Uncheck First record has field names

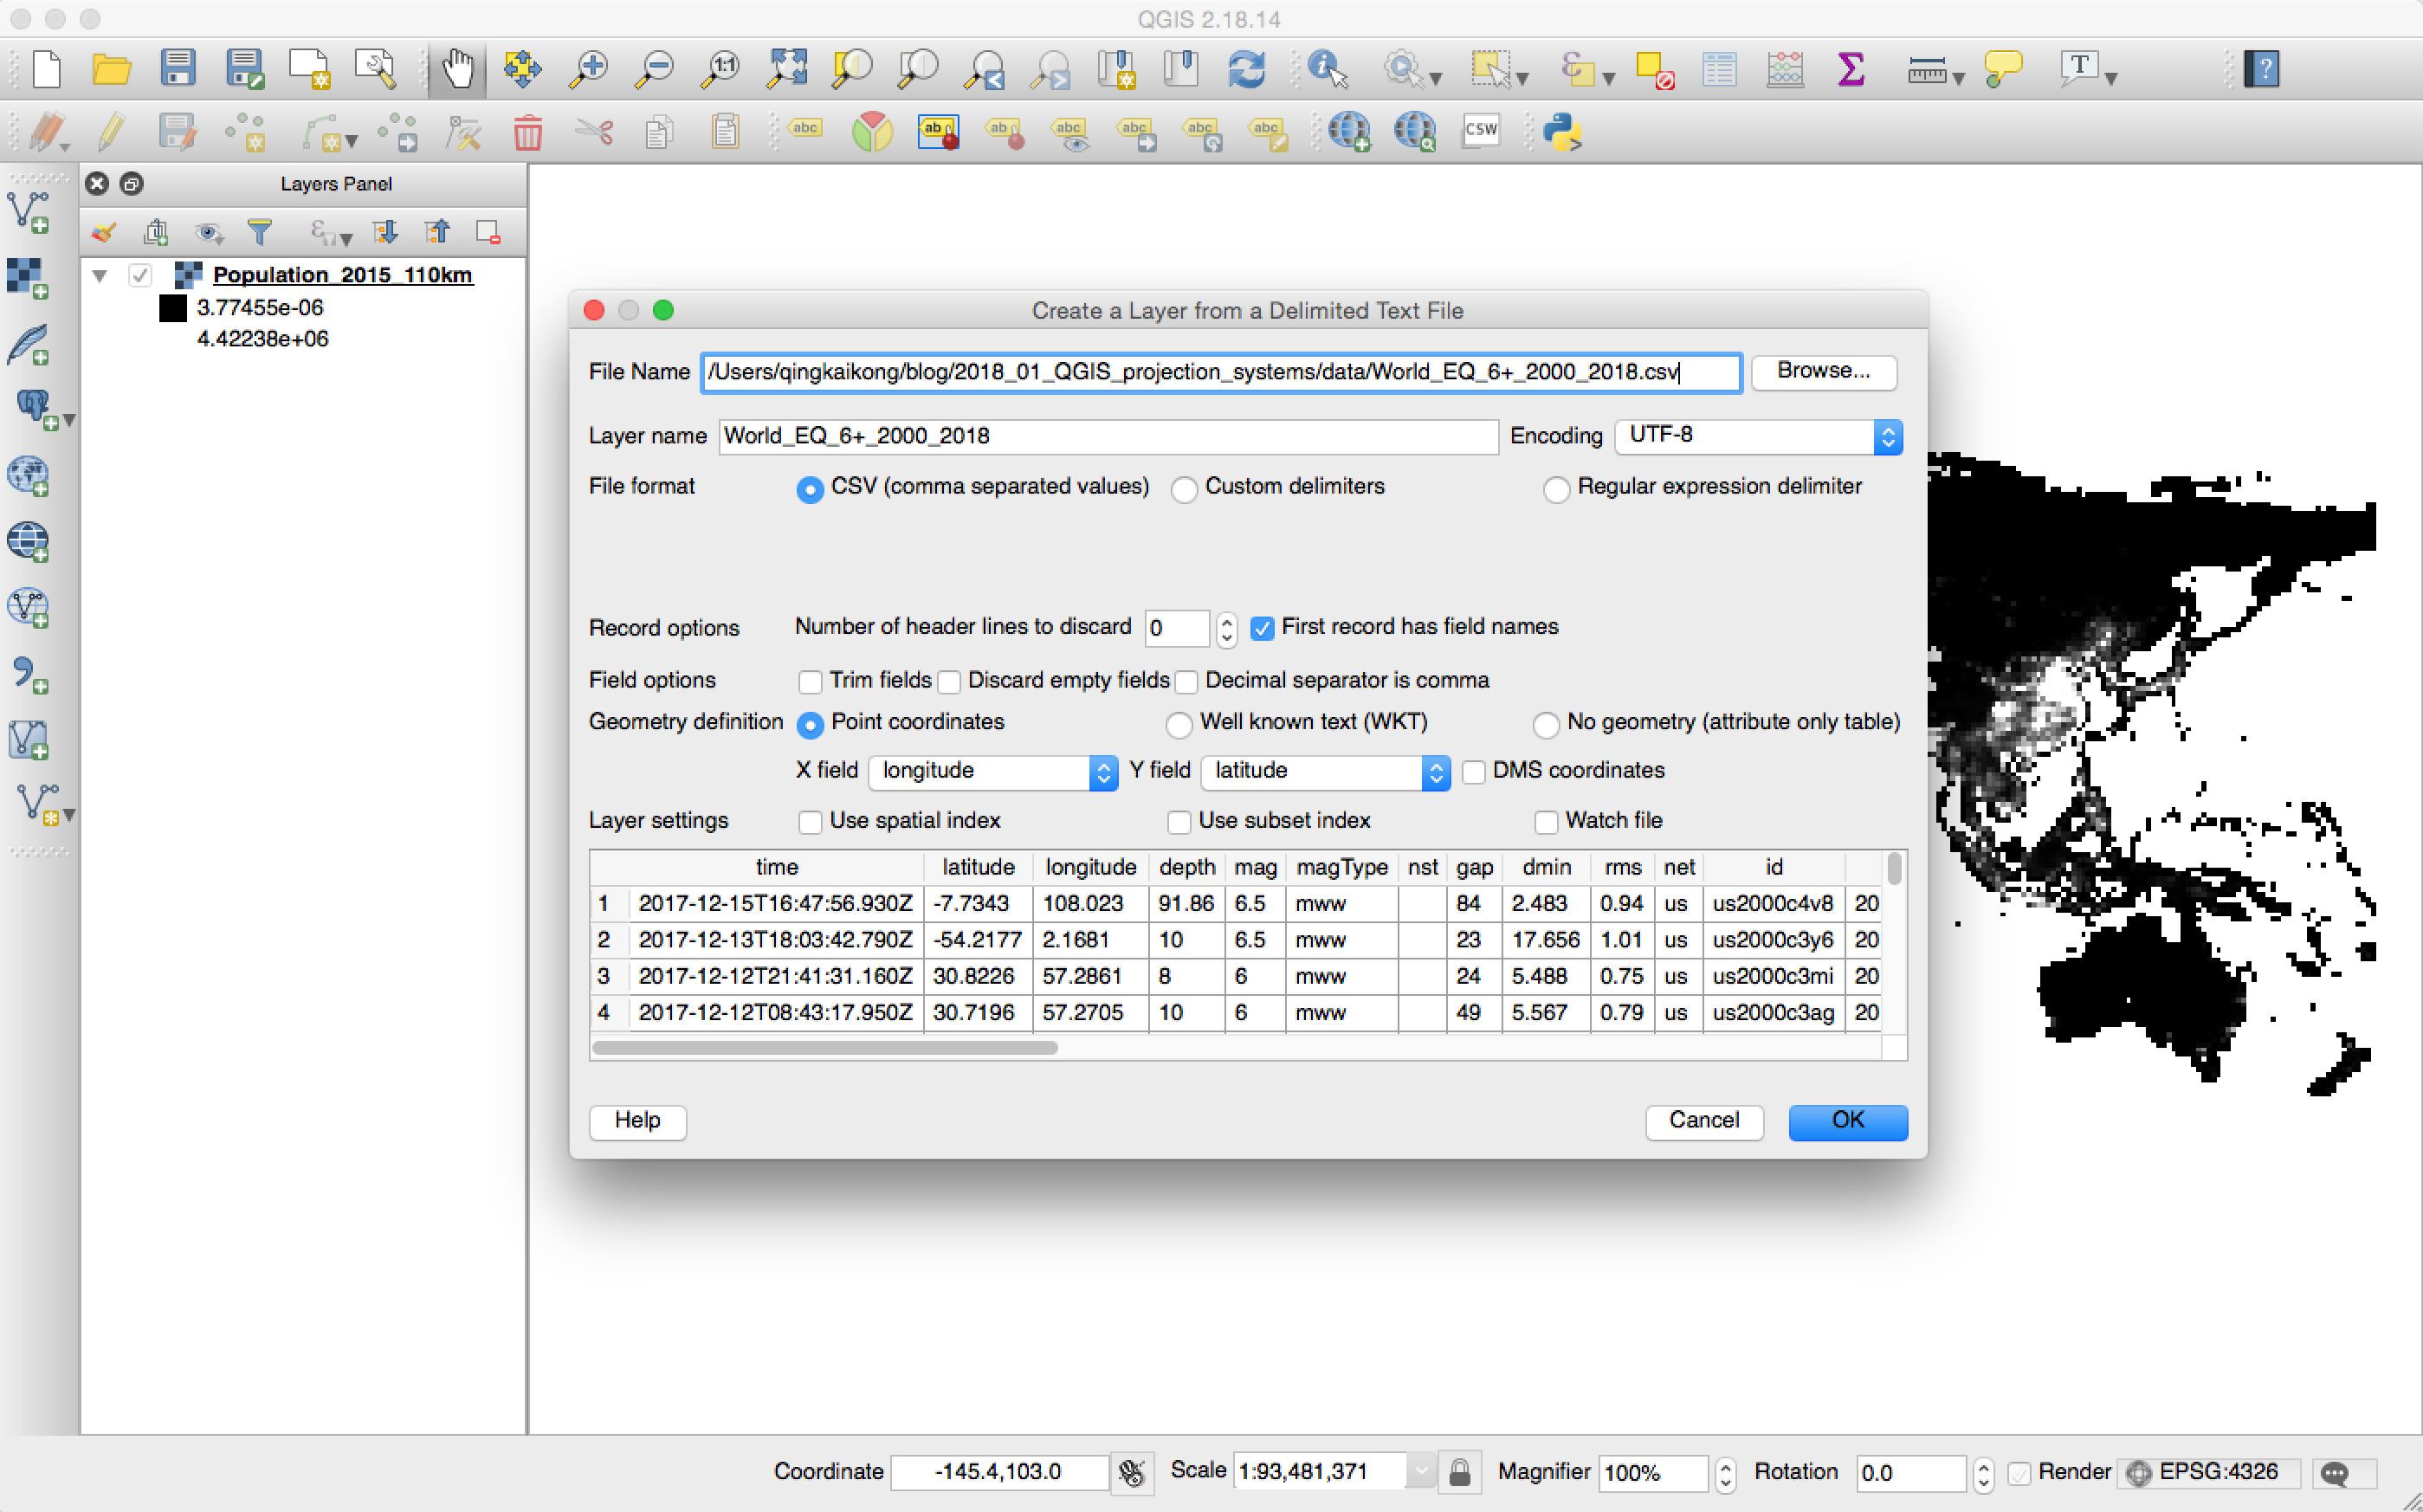pos(1262,628)
